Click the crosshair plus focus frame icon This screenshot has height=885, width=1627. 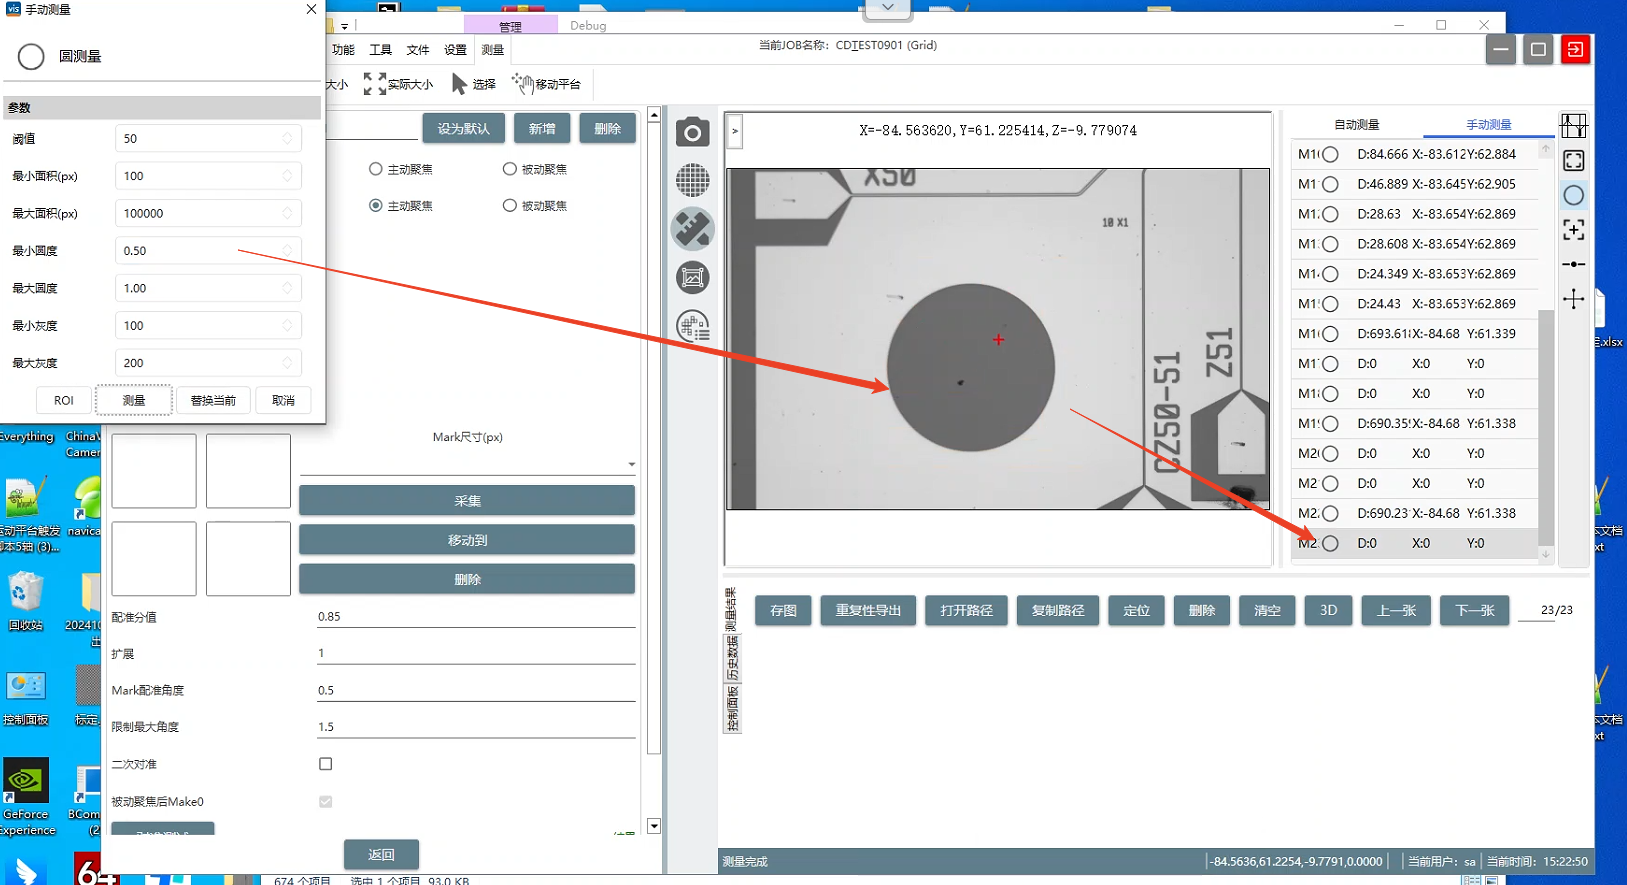(x=1573, y=230)
